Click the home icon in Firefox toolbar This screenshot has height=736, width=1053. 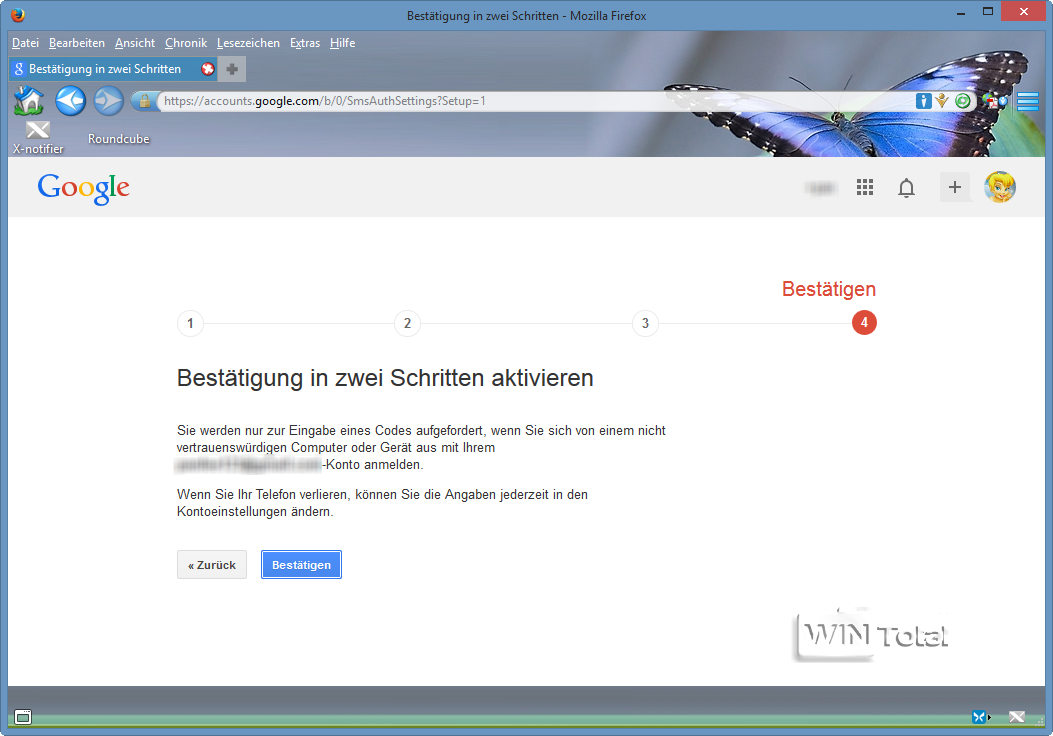(29, 101)
